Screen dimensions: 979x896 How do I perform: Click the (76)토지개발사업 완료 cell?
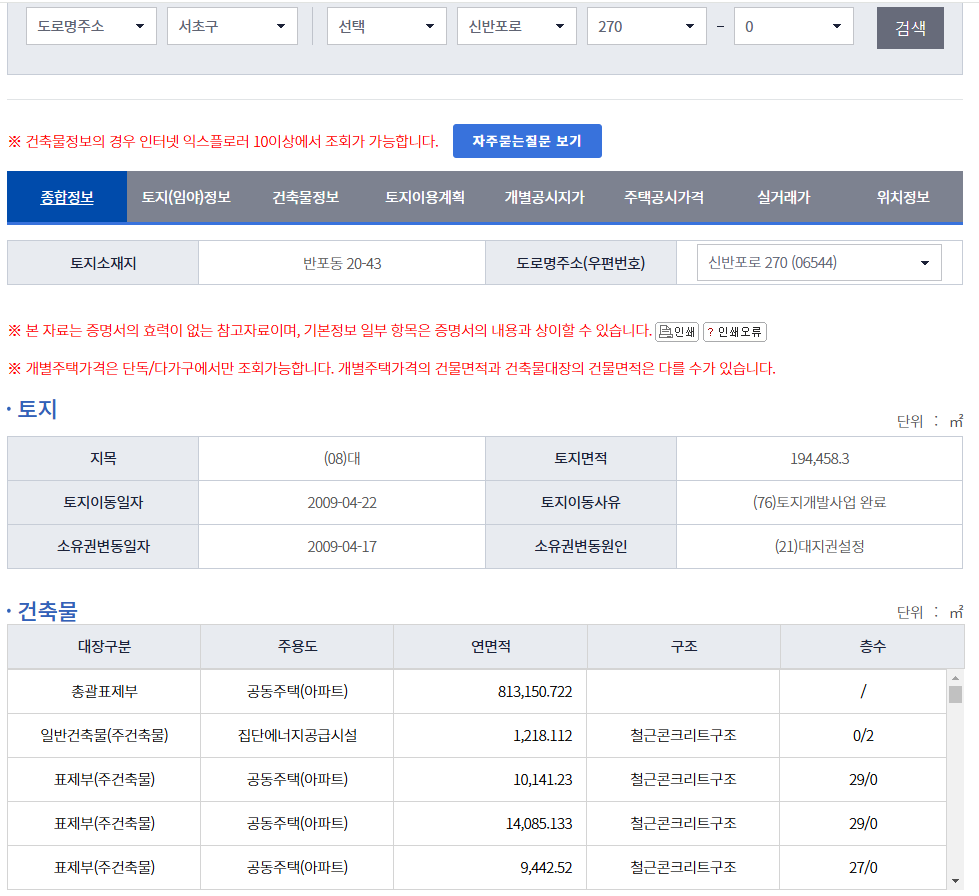820,503
